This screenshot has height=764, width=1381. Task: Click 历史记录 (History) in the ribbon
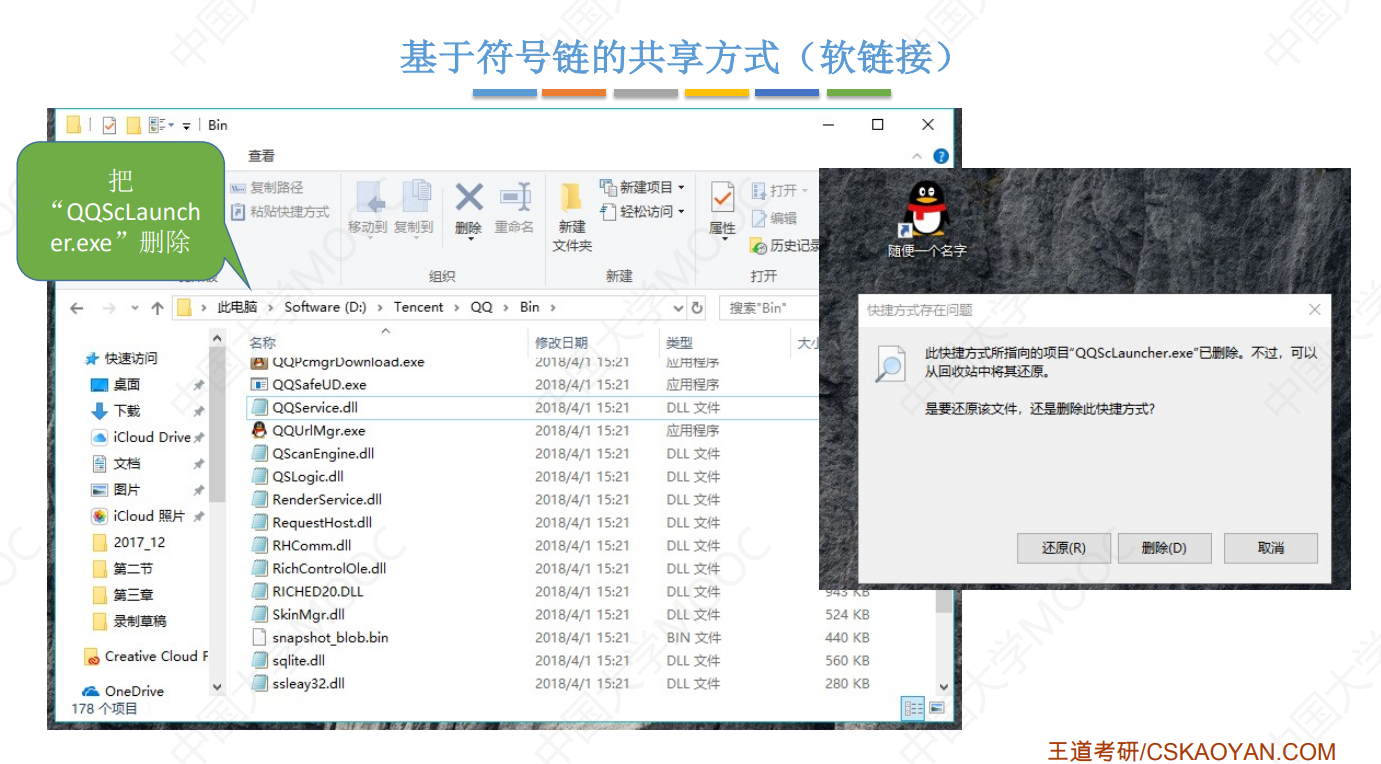click(786, 245)
